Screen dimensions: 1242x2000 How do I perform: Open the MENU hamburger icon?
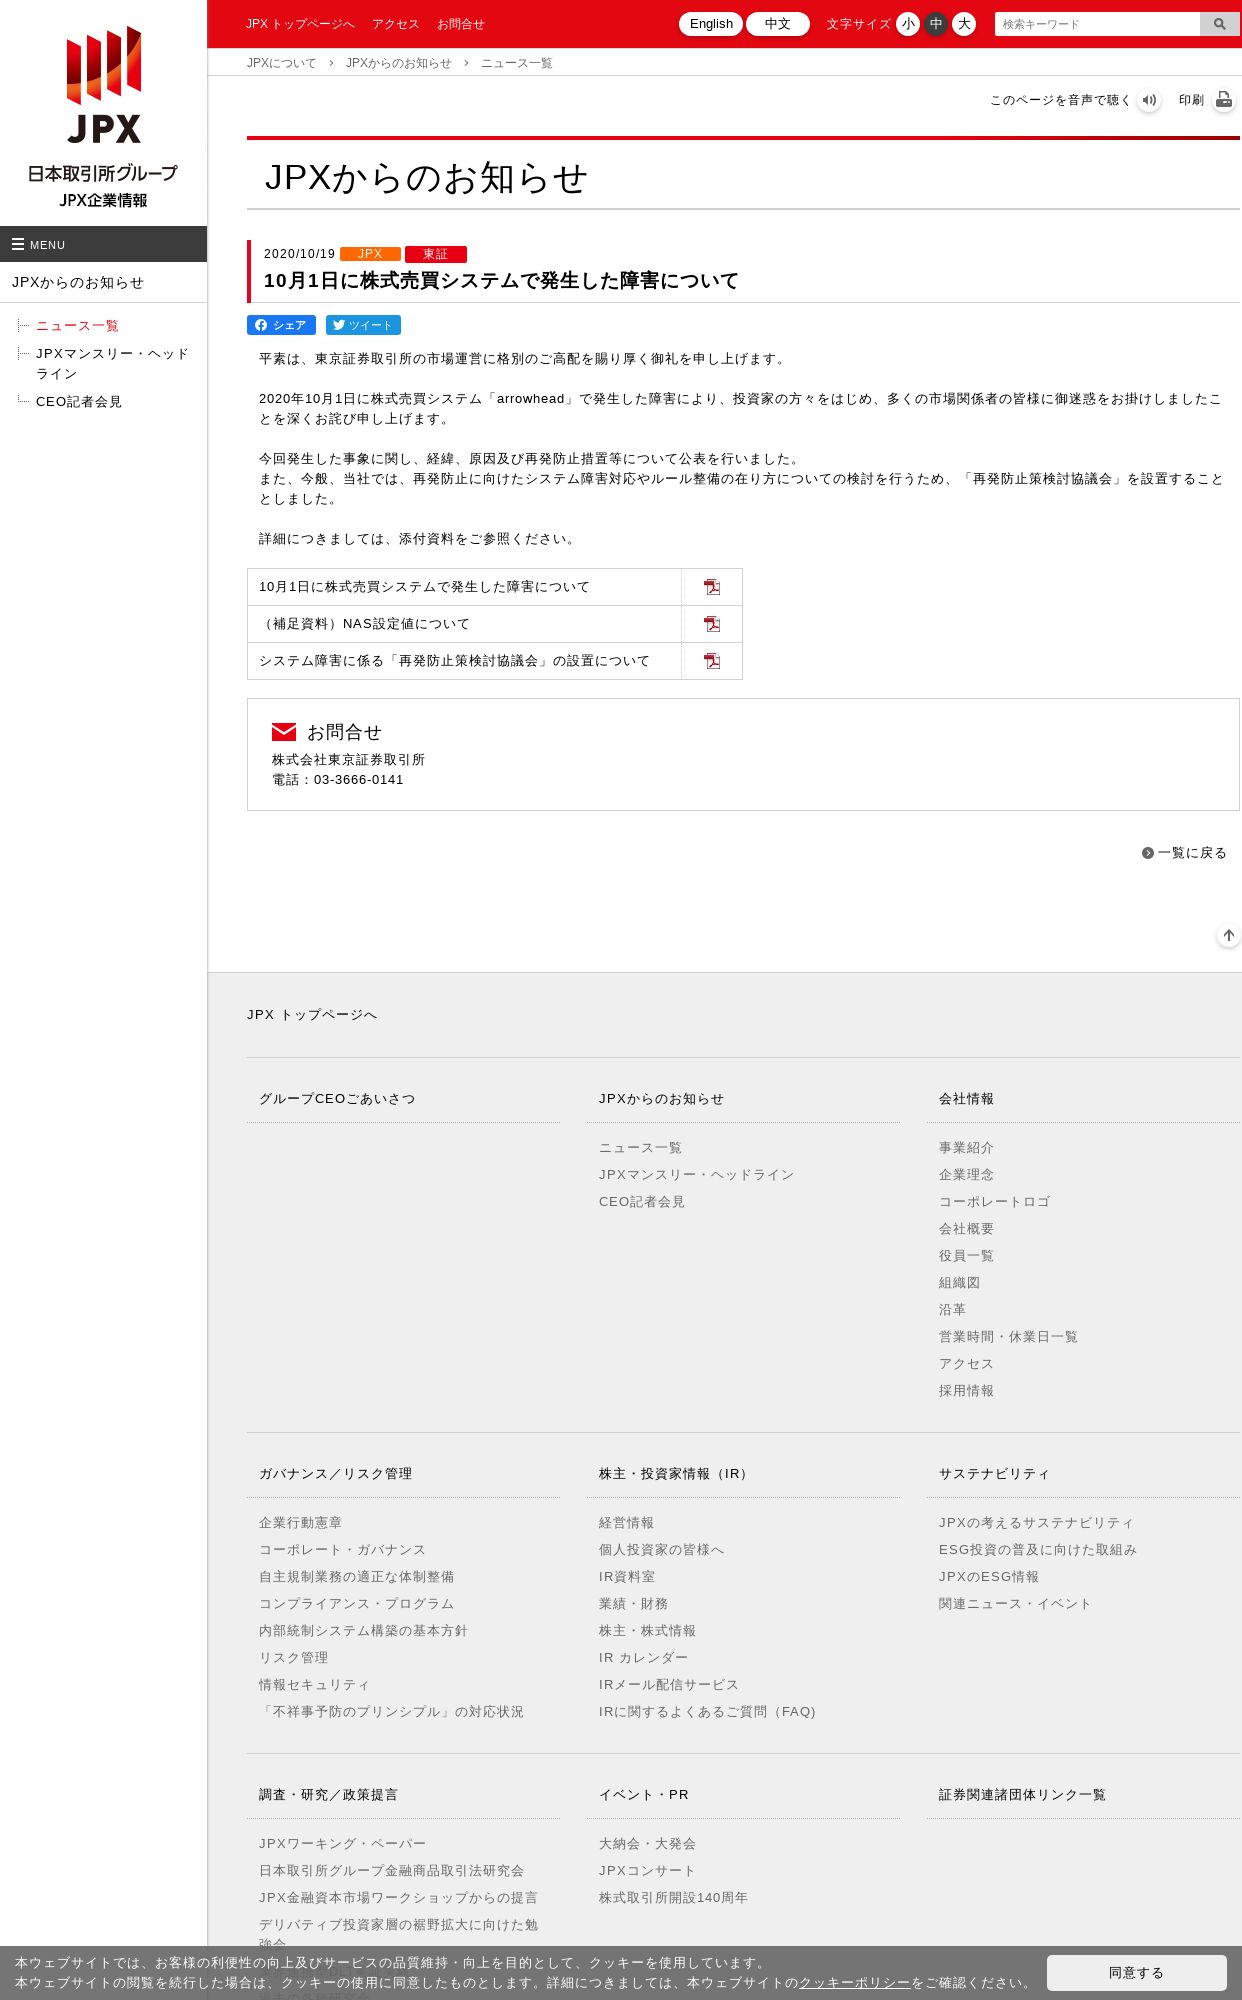pos(18,244)
